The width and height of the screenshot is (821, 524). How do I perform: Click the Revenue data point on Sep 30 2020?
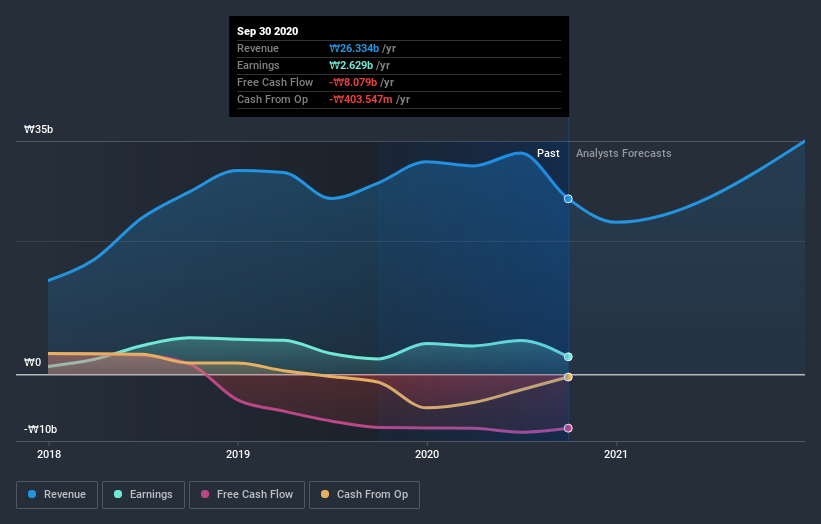point(568,199)
